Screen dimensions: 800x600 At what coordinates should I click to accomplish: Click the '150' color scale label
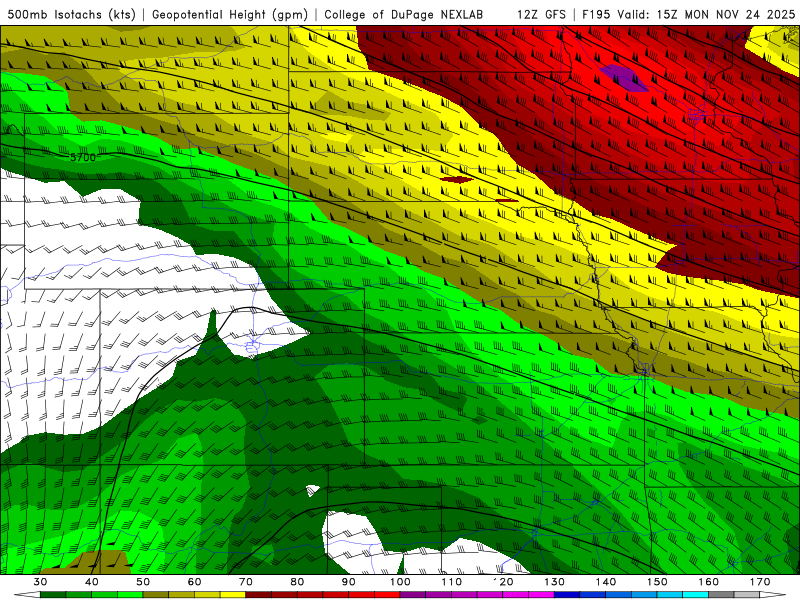tap(657, 582)
